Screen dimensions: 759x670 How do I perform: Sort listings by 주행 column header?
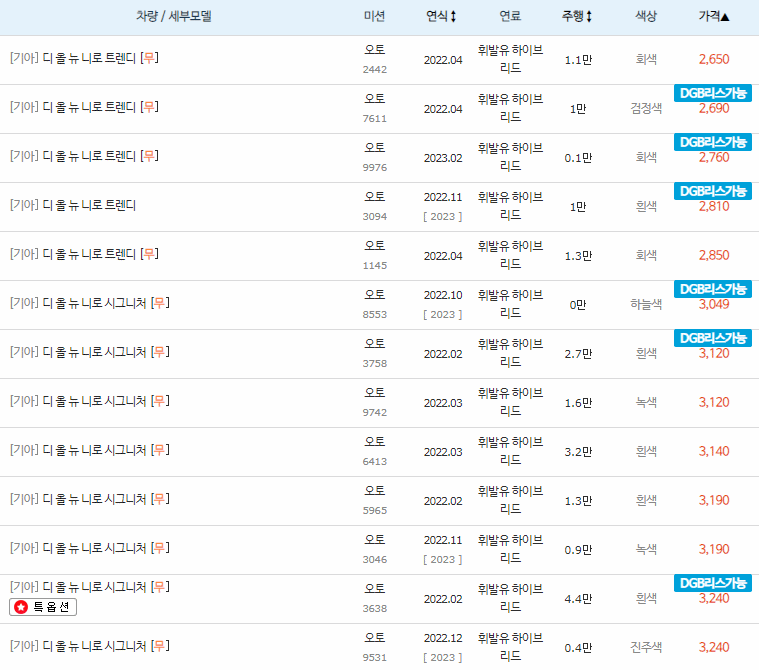coord(577,16)
